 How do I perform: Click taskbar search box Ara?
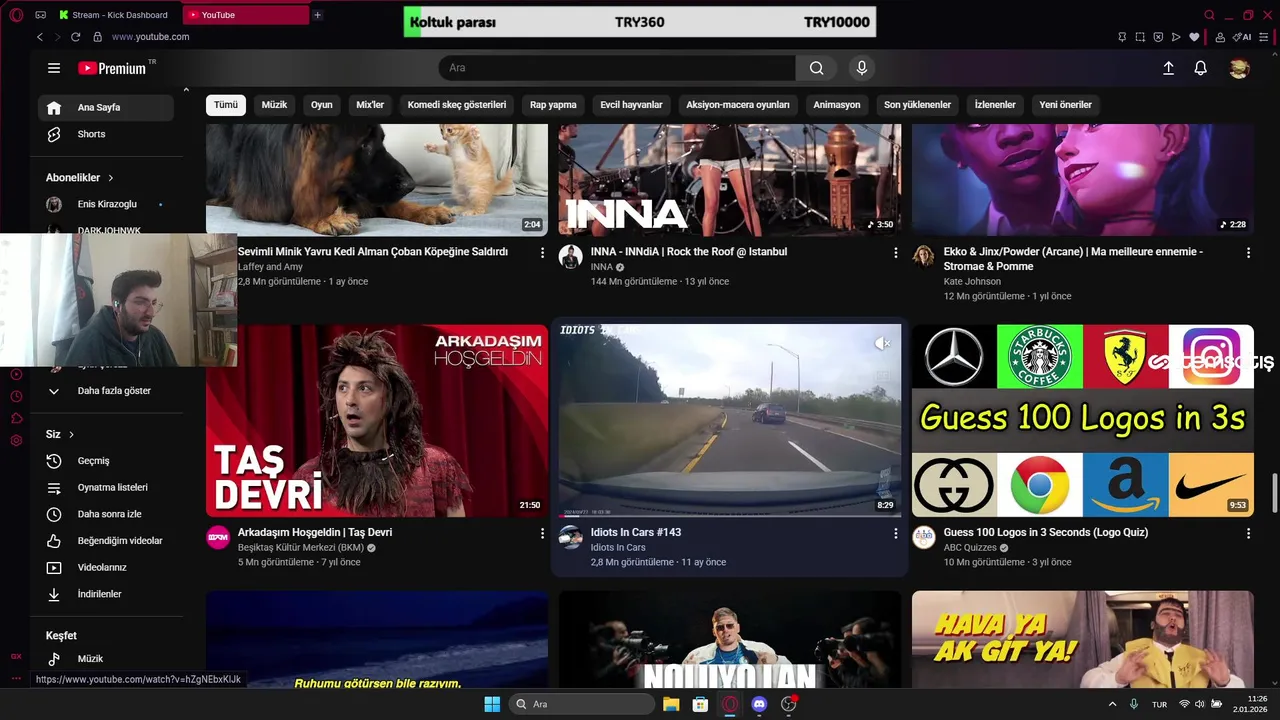pos(582,704)
